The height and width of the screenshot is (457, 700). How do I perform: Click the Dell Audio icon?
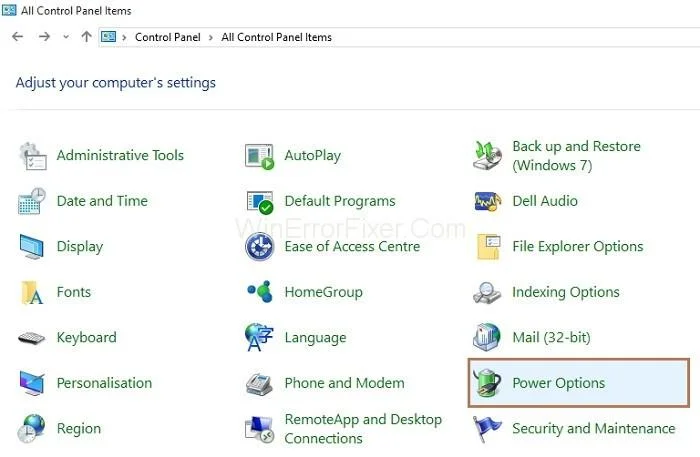click(x=488, y=201)
